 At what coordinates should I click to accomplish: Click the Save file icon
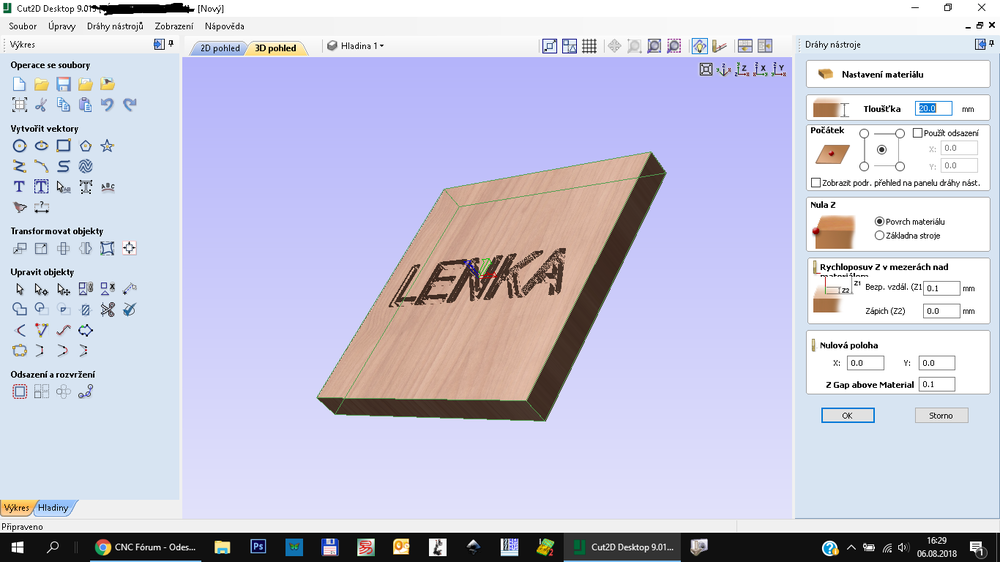pos(63,84)
